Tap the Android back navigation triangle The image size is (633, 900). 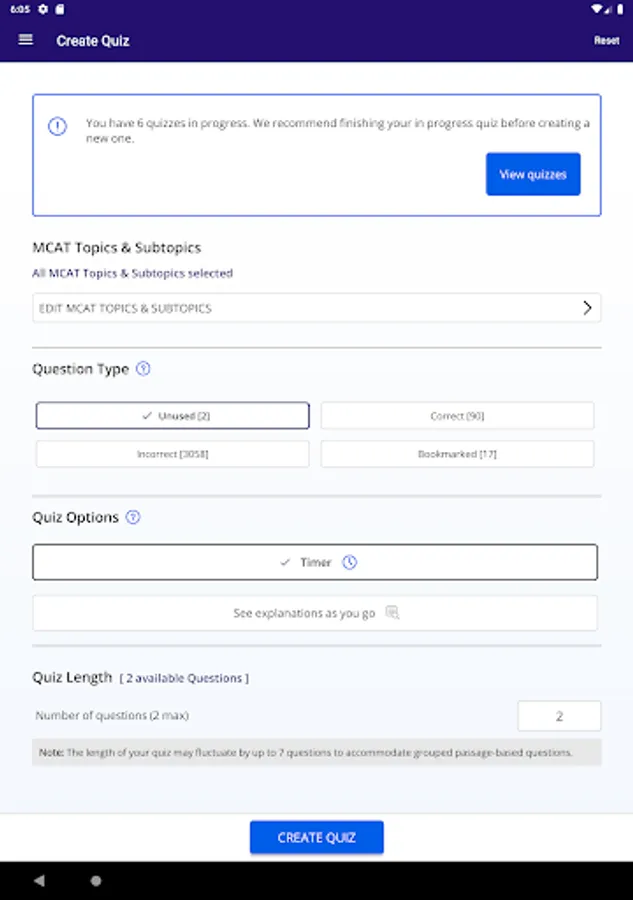coord(39,881)
